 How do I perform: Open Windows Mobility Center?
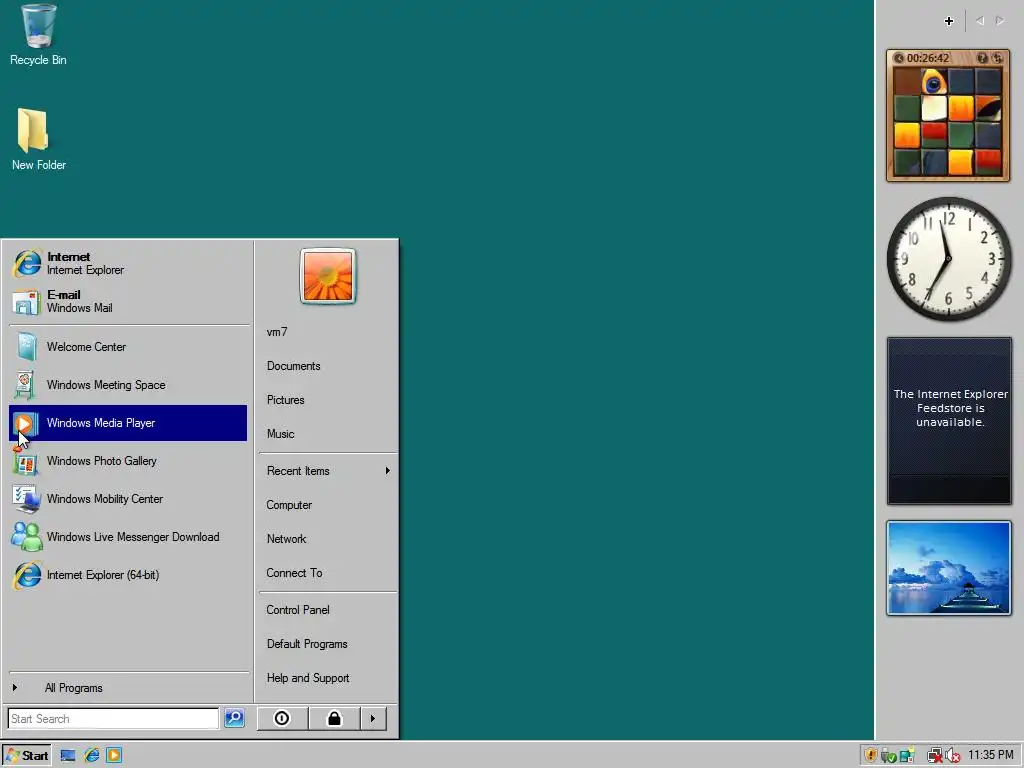(129, 499)
